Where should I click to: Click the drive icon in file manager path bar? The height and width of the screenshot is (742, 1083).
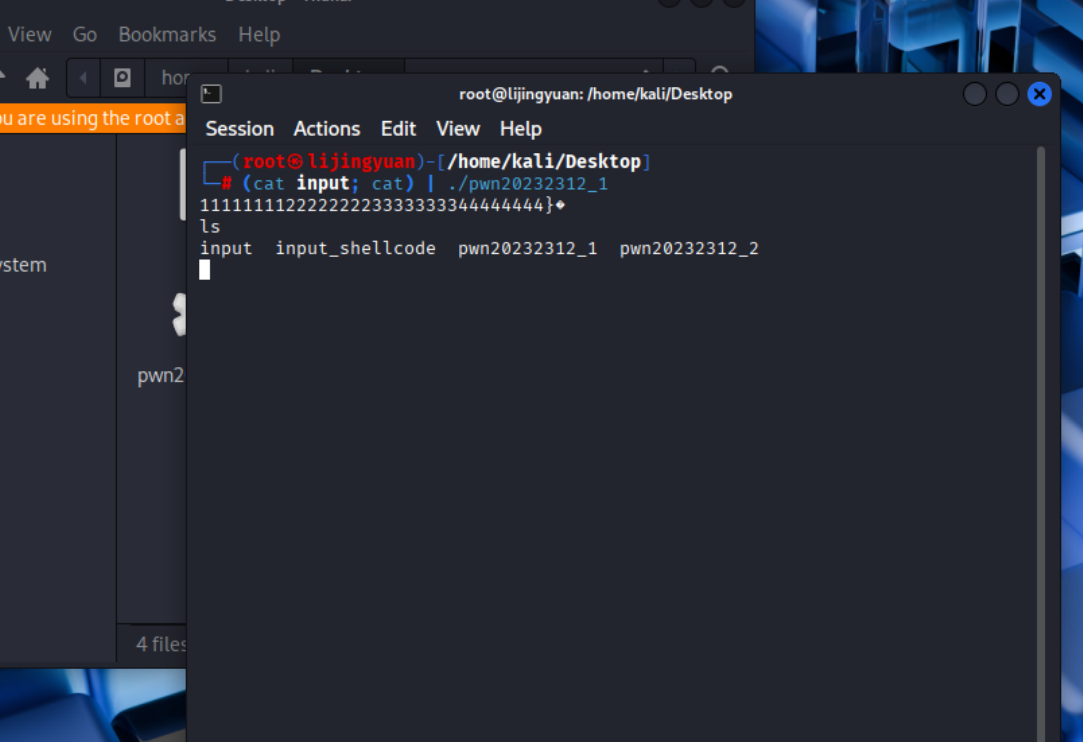click(x=122, y=77)
